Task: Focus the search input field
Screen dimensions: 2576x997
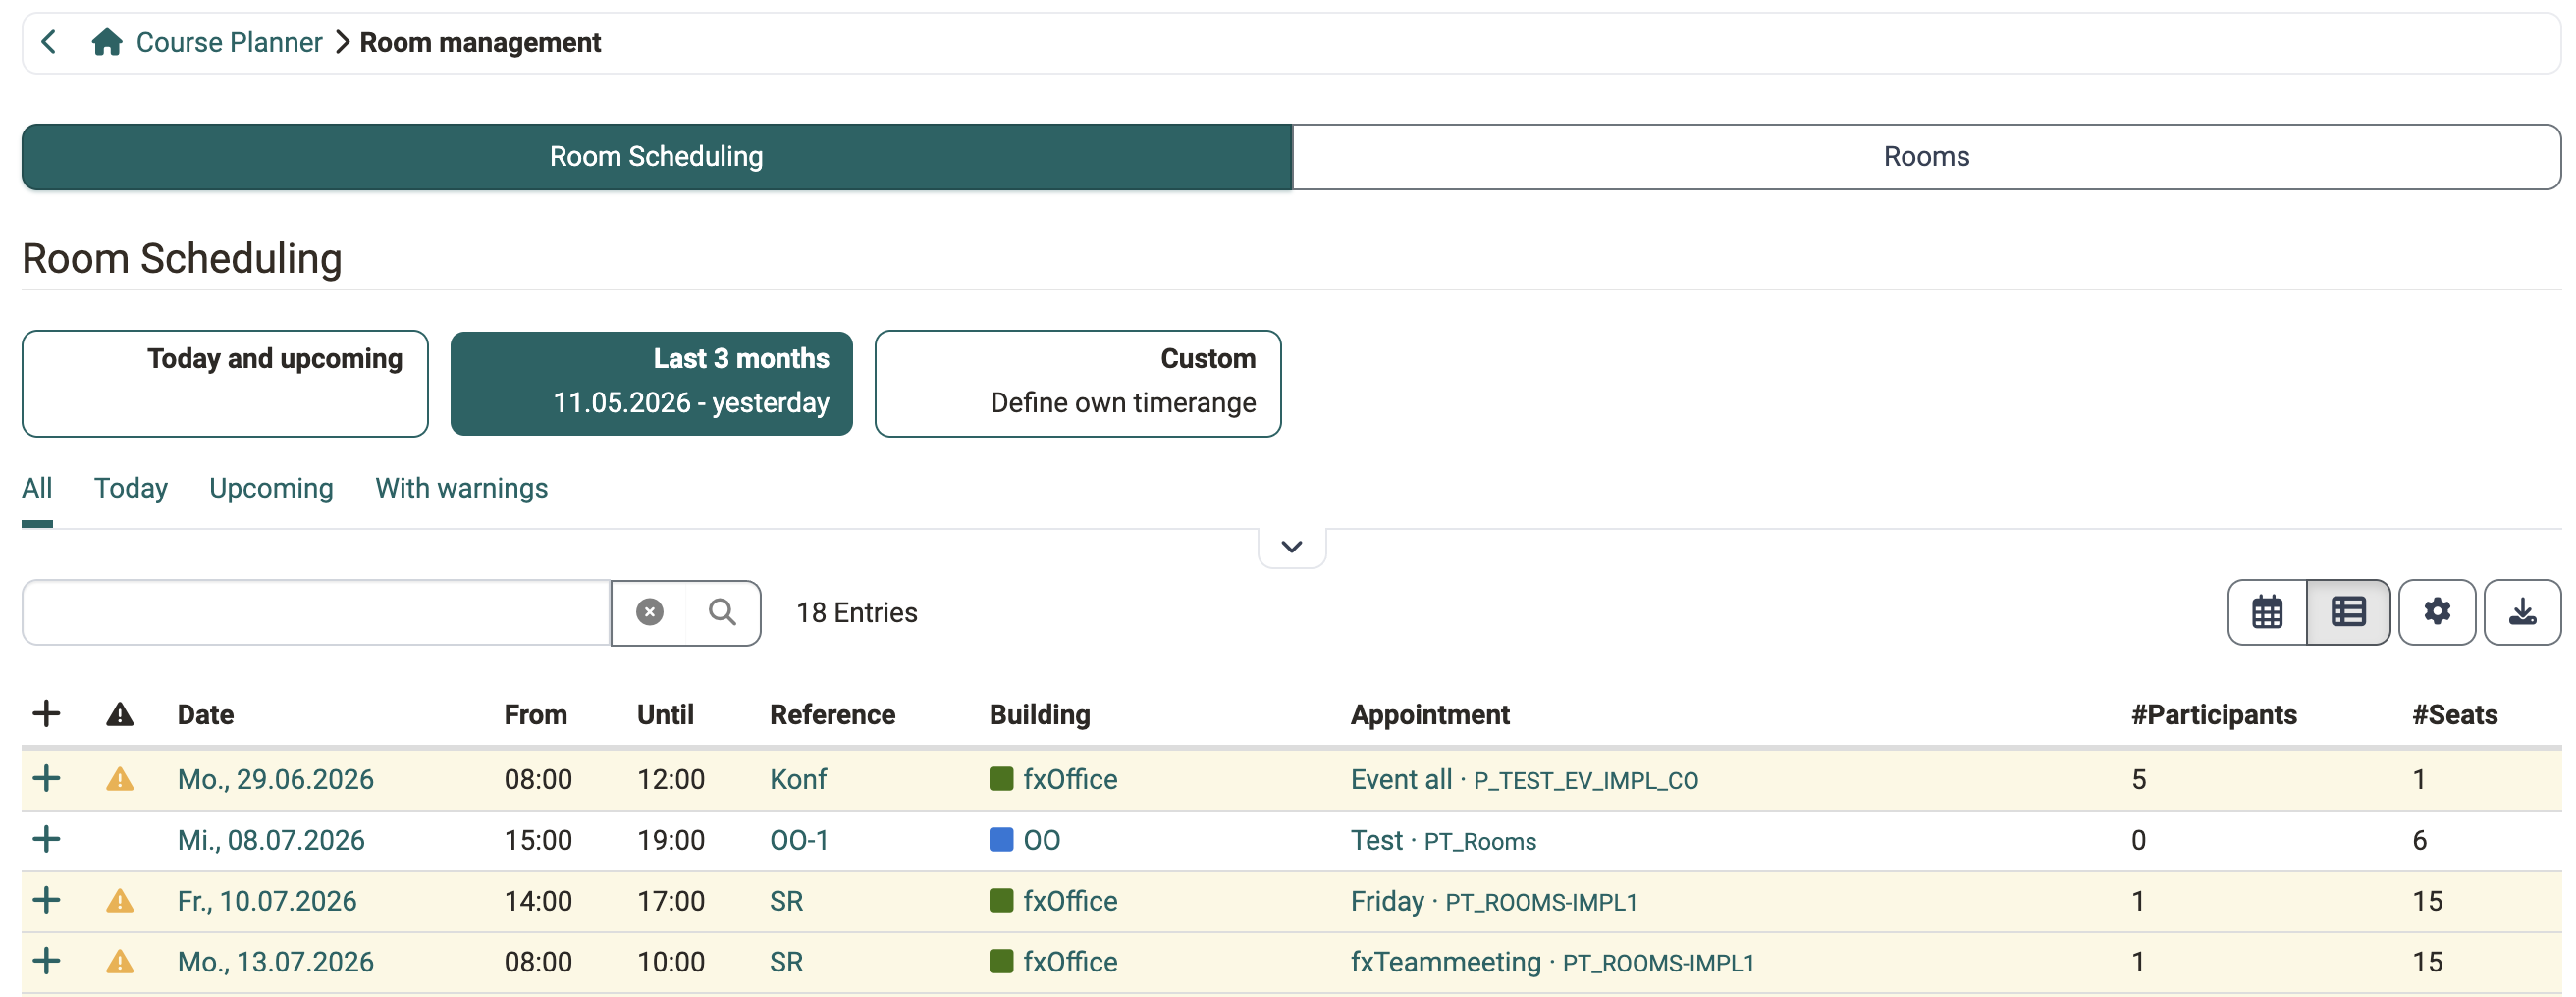Action: (316, 612)
